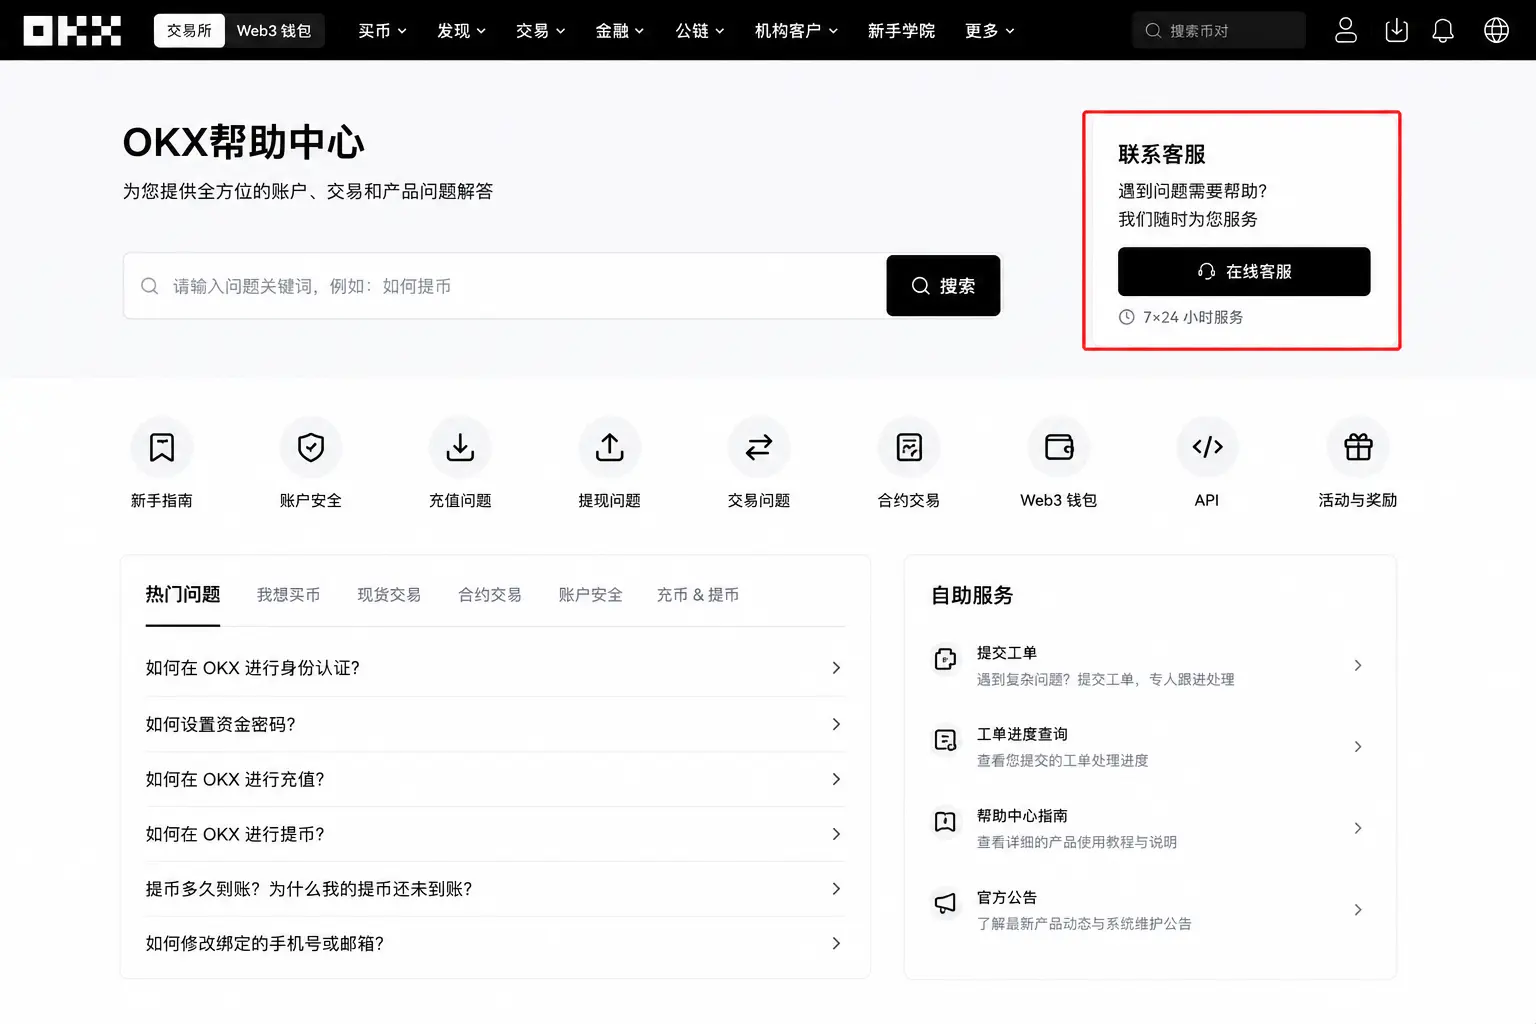Open 交易问题 swap arrows icon
Viewport: 1536px width, 1024px height.
(x=759, y=447)
